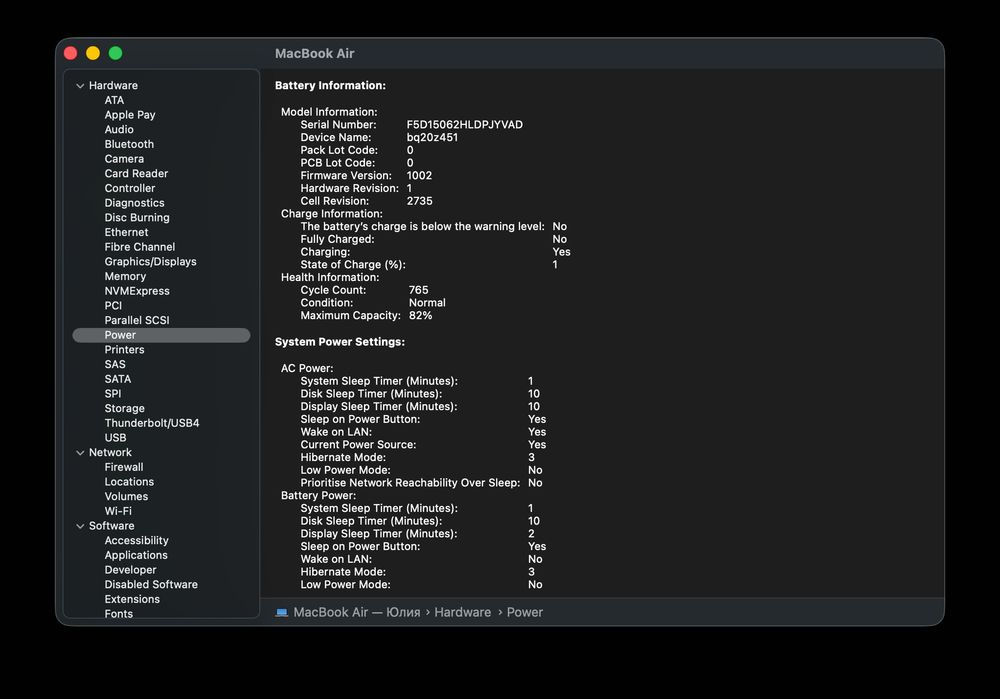Select USB in the sidebar
The image size is (1000, 699).
pos(115,438)
